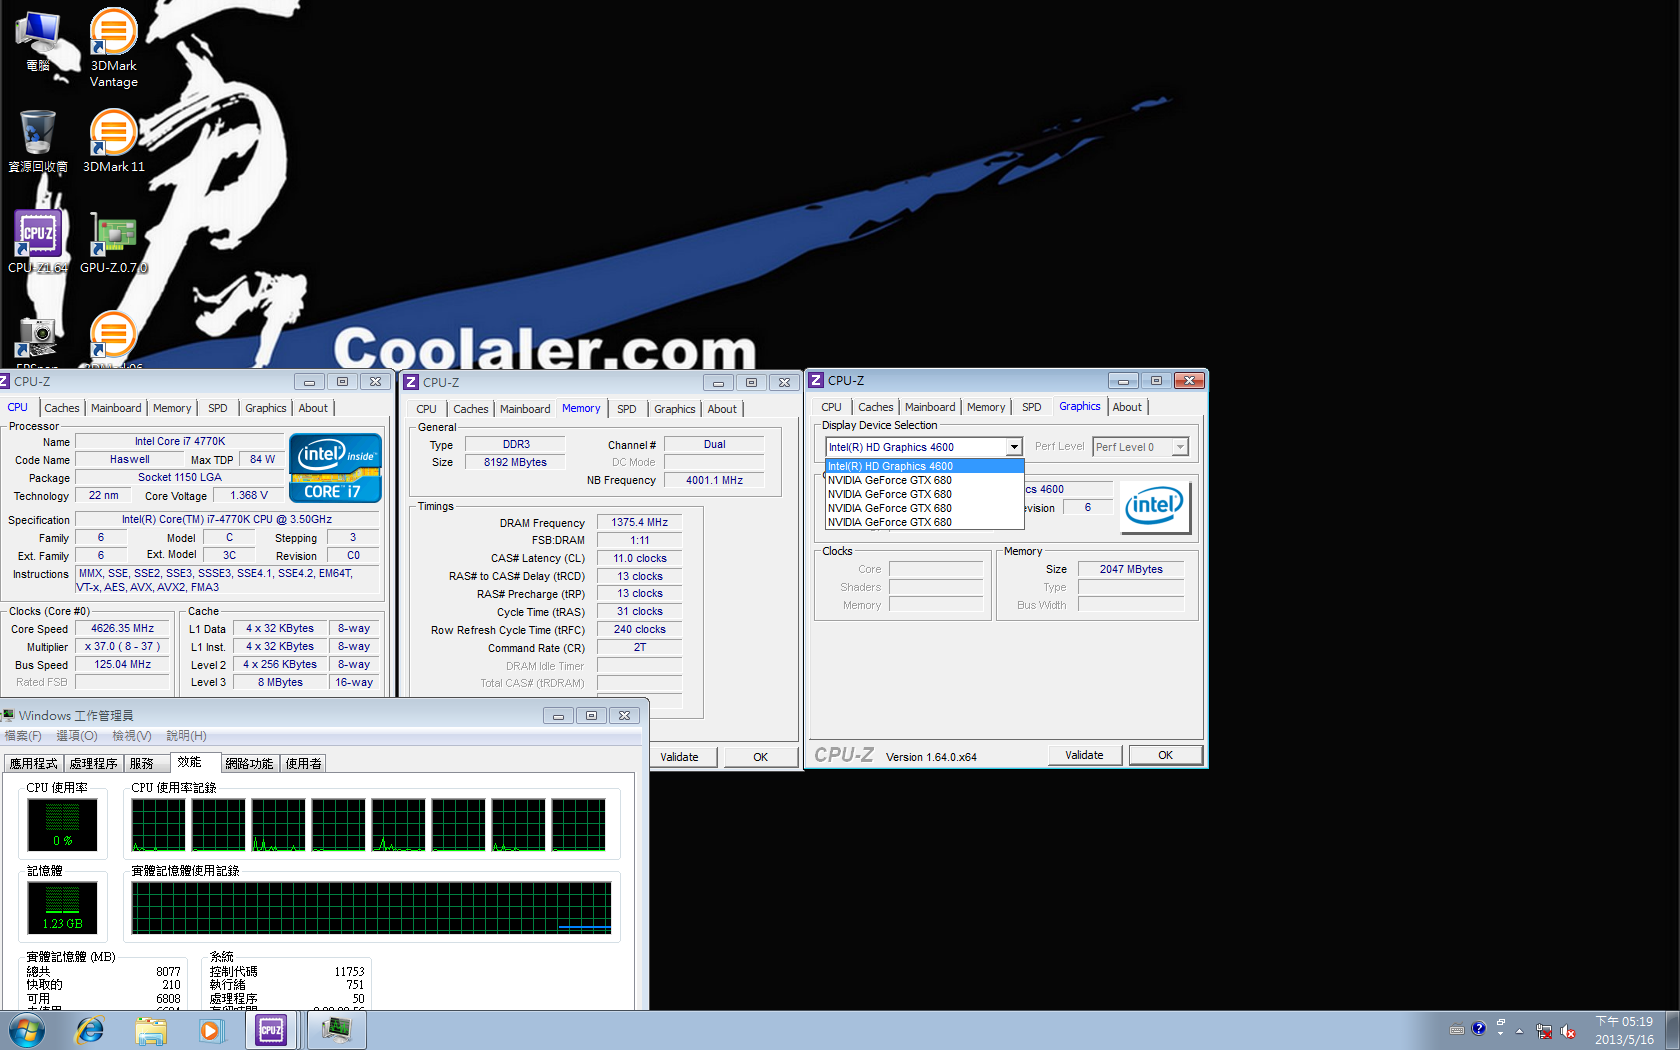Open Internet Explorer from the taskbar

click(x=90, y=1030)
